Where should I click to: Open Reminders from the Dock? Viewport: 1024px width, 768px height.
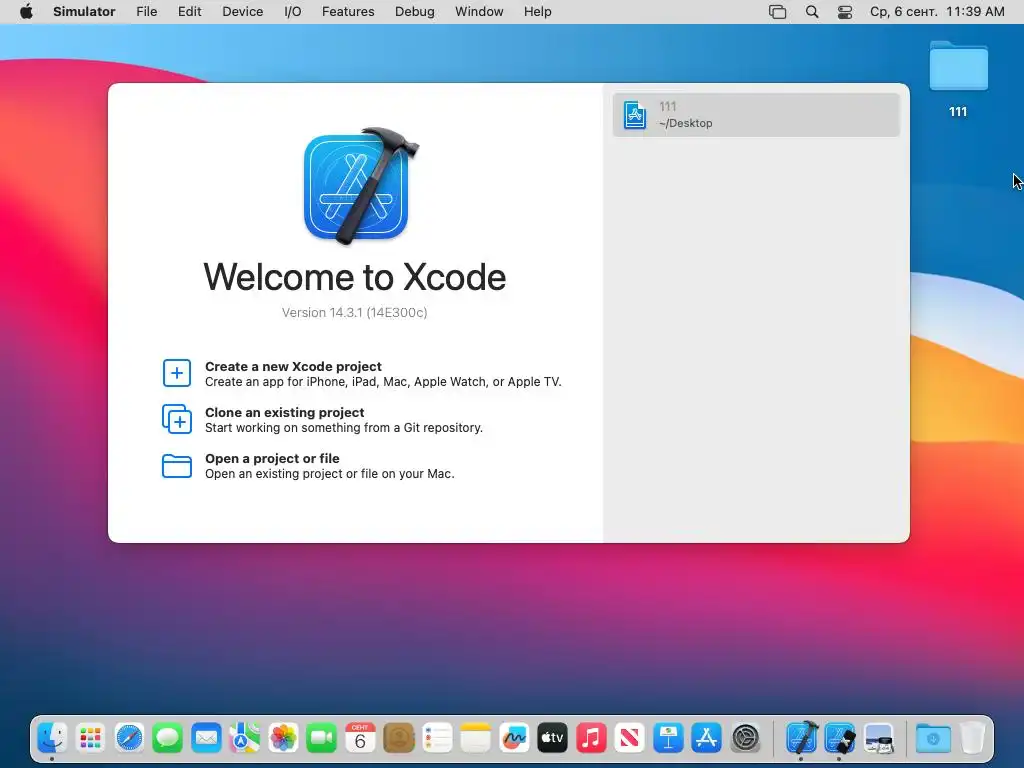[437, 739]
